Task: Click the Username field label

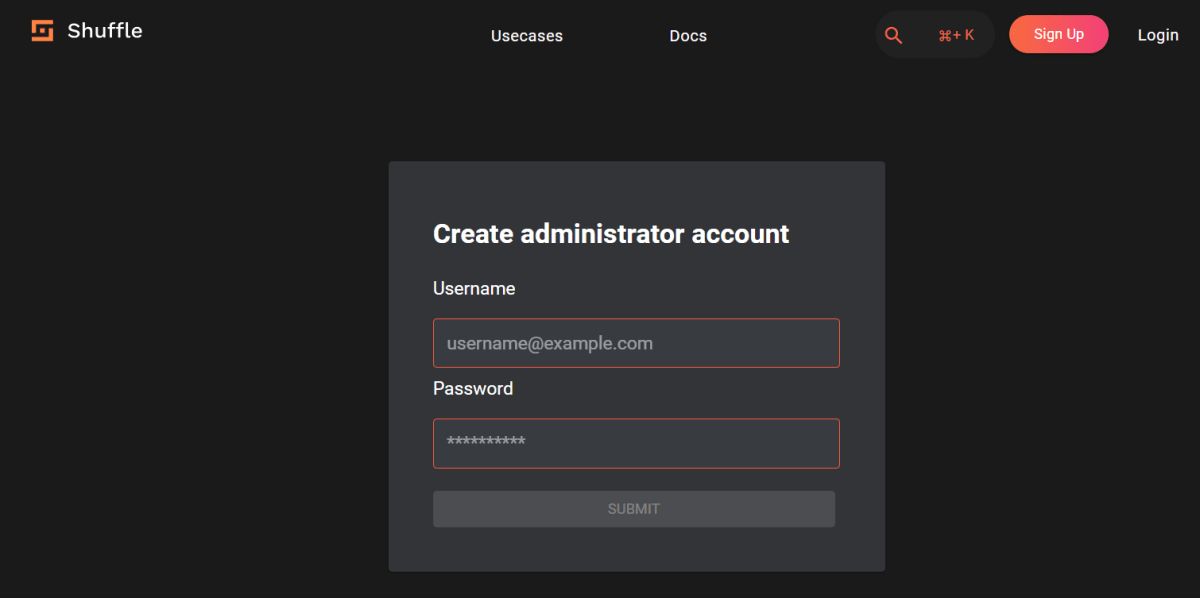Action: click(x=473, y=288)
